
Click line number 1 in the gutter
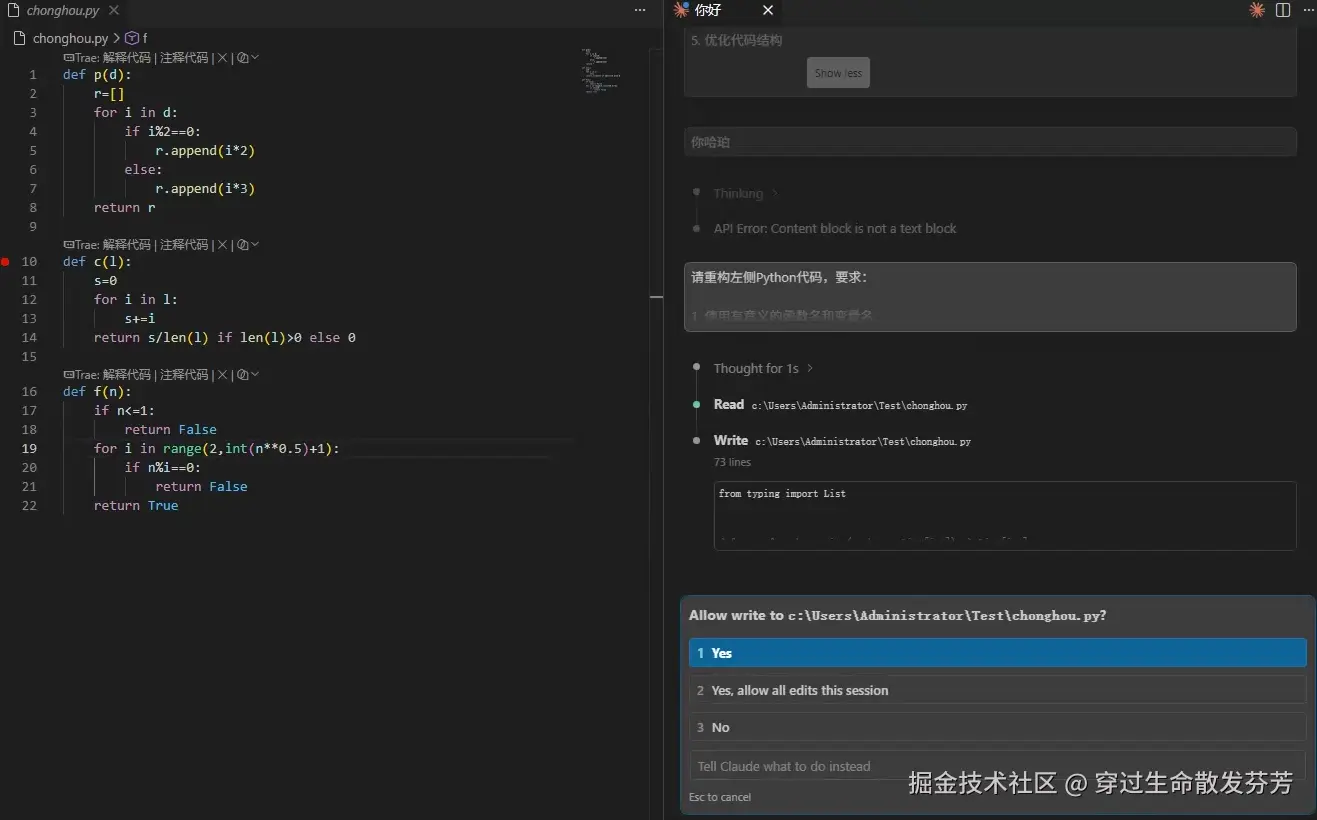coord(33,75)
